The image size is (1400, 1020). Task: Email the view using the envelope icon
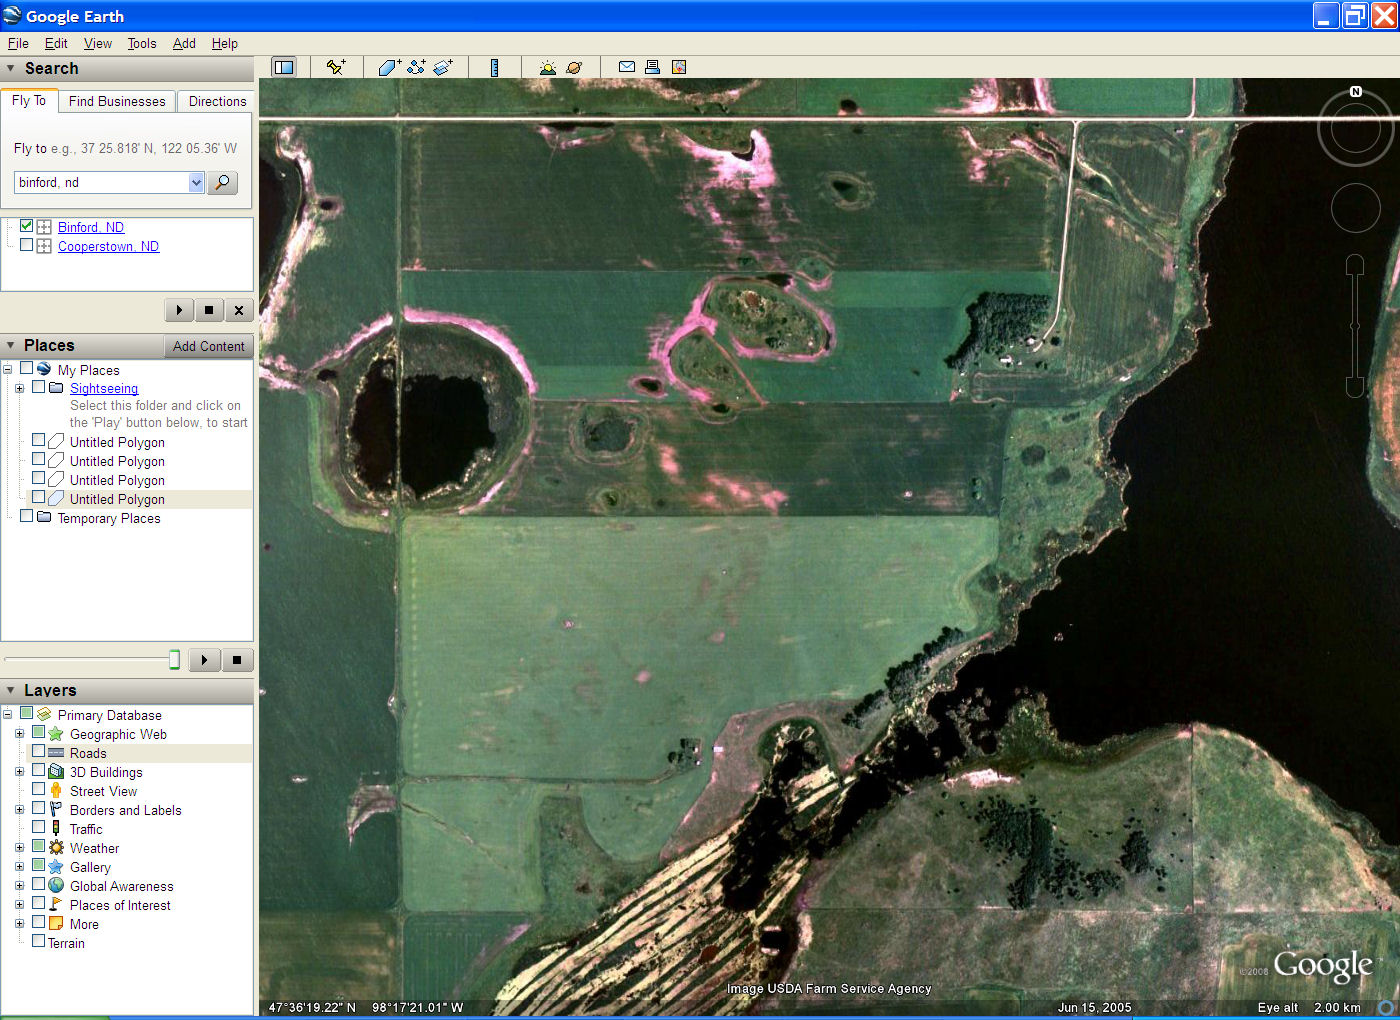point(627,67)
